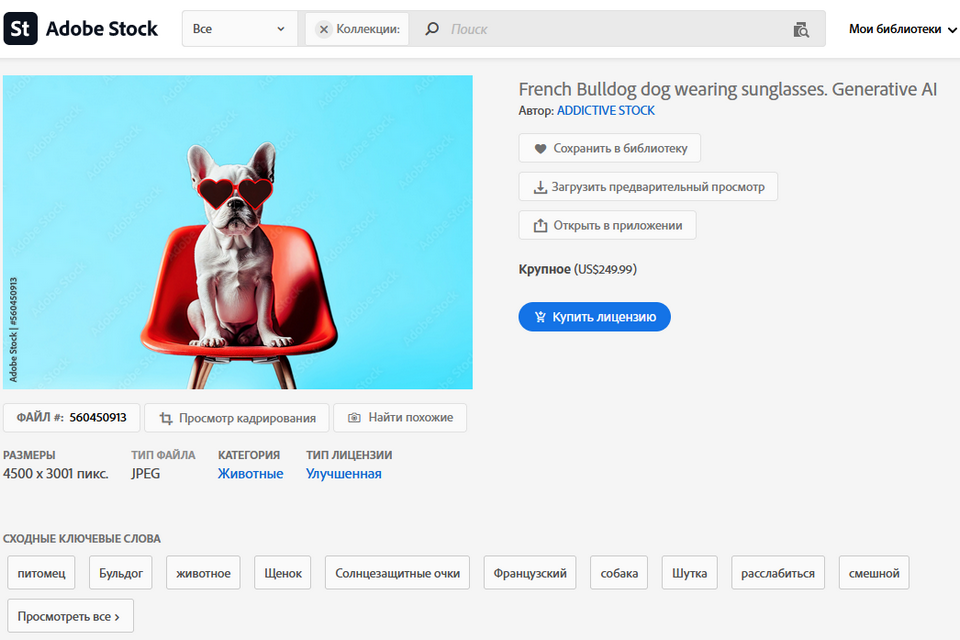Click the cart icon on Купить лицензию
Viewport: 960px width, 640px height.
(539, 317)
